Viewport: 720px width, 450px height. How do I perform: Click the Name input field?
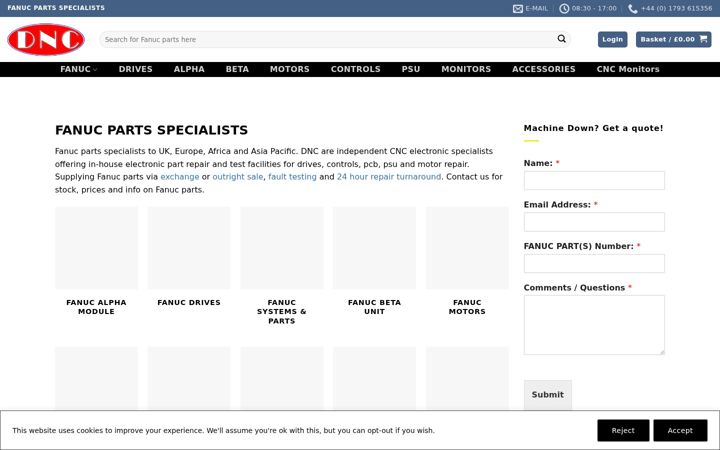tap(594, 180)
